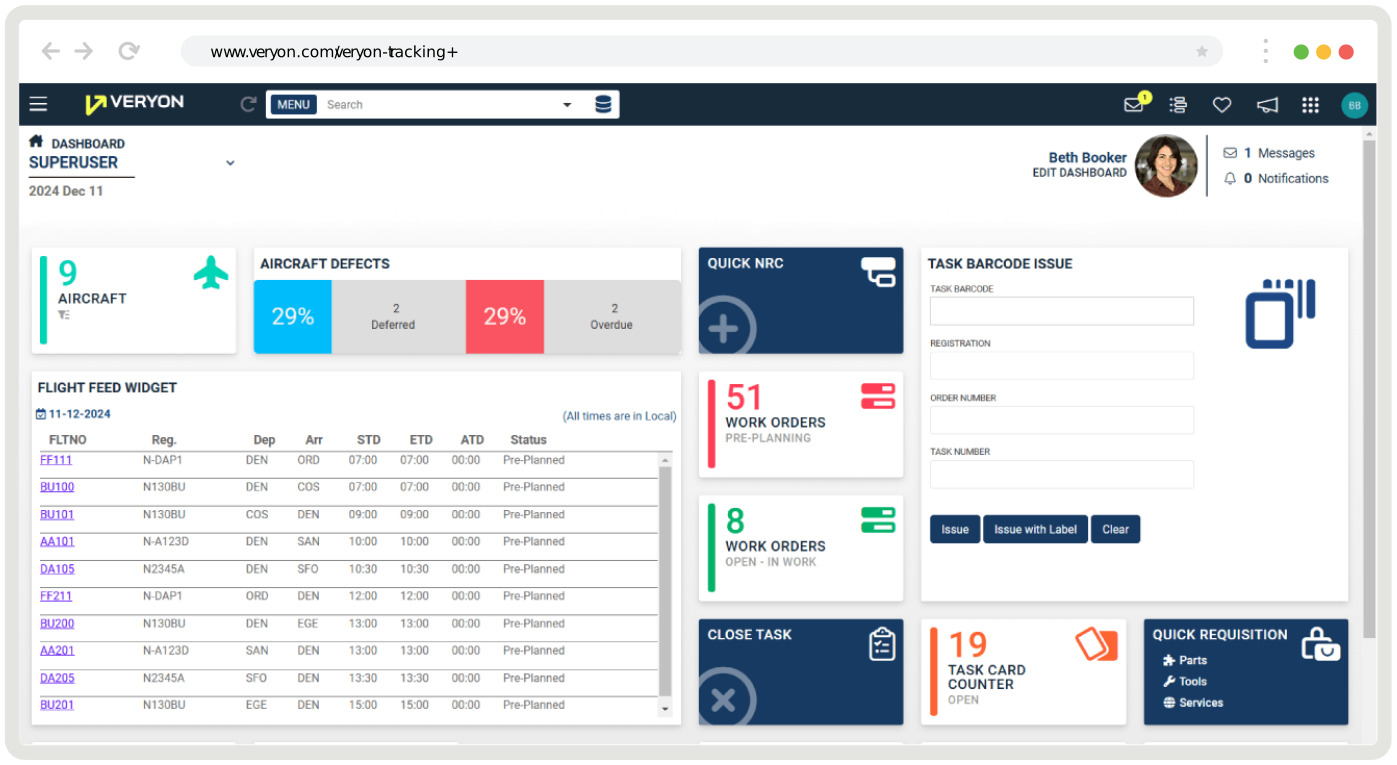Click the home icon beside DASHBOARD
The width and height of the screenshot is (1397, 765).
(36, 142)
